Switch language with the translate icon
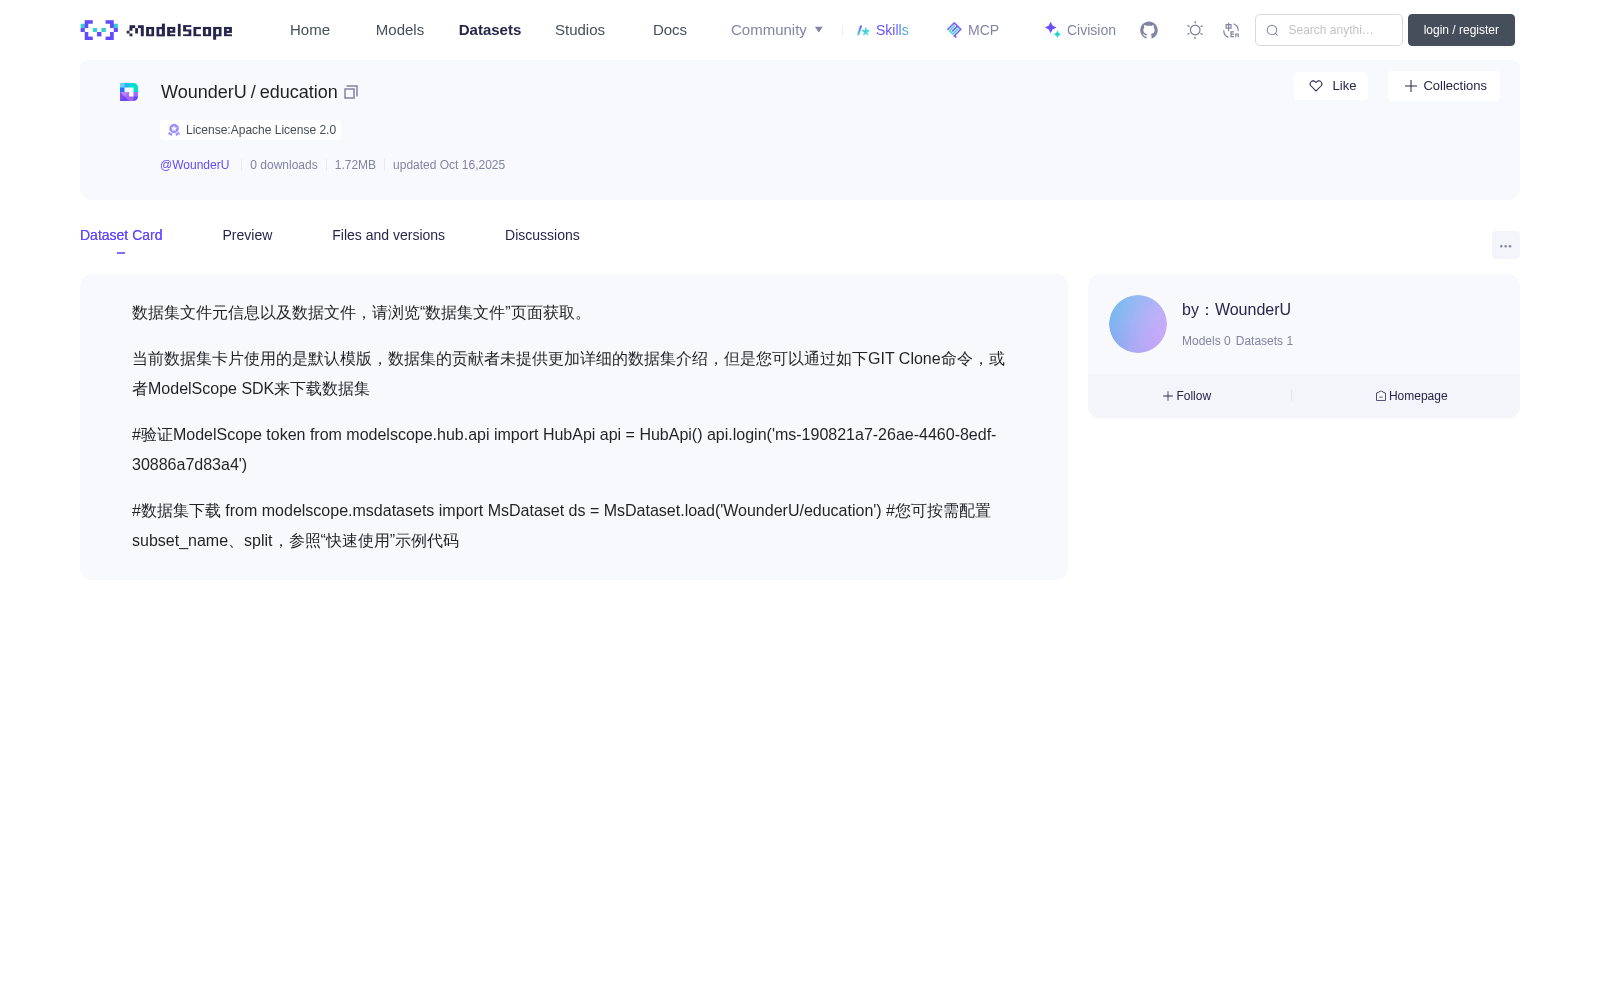1600x1000 pixels. point(1231,30)
